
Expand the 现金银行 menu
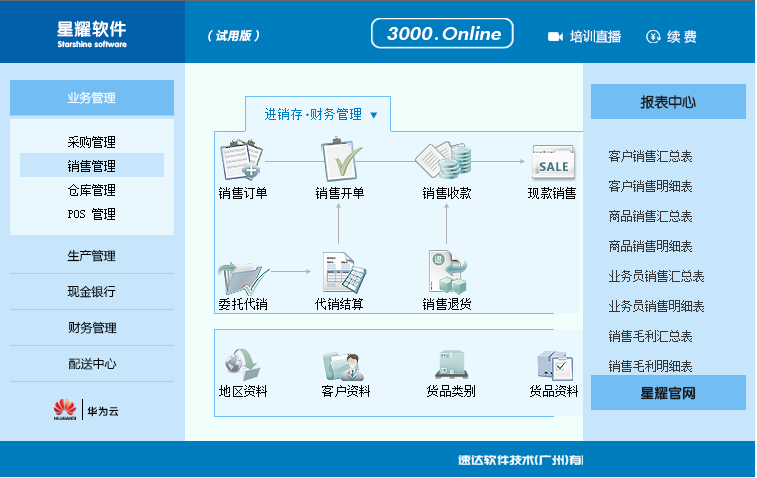[x=92, y=292]
